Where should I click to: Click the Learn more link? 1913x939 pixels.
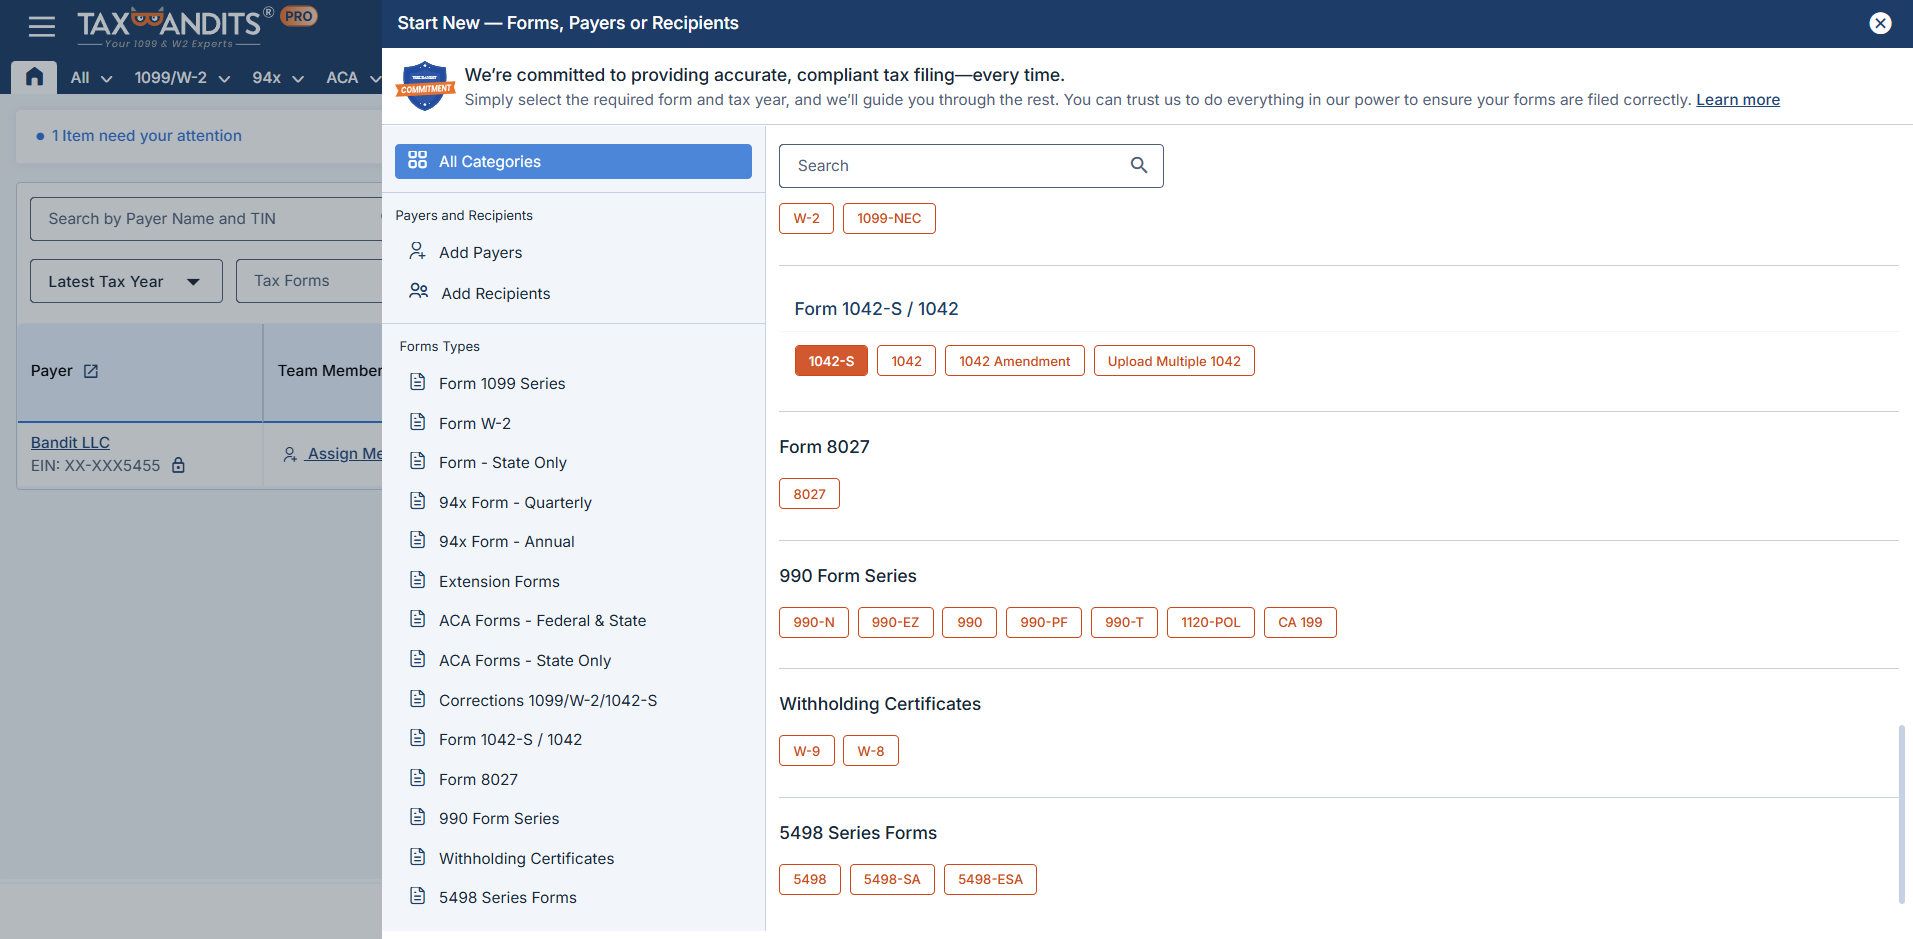(1737, 100)
